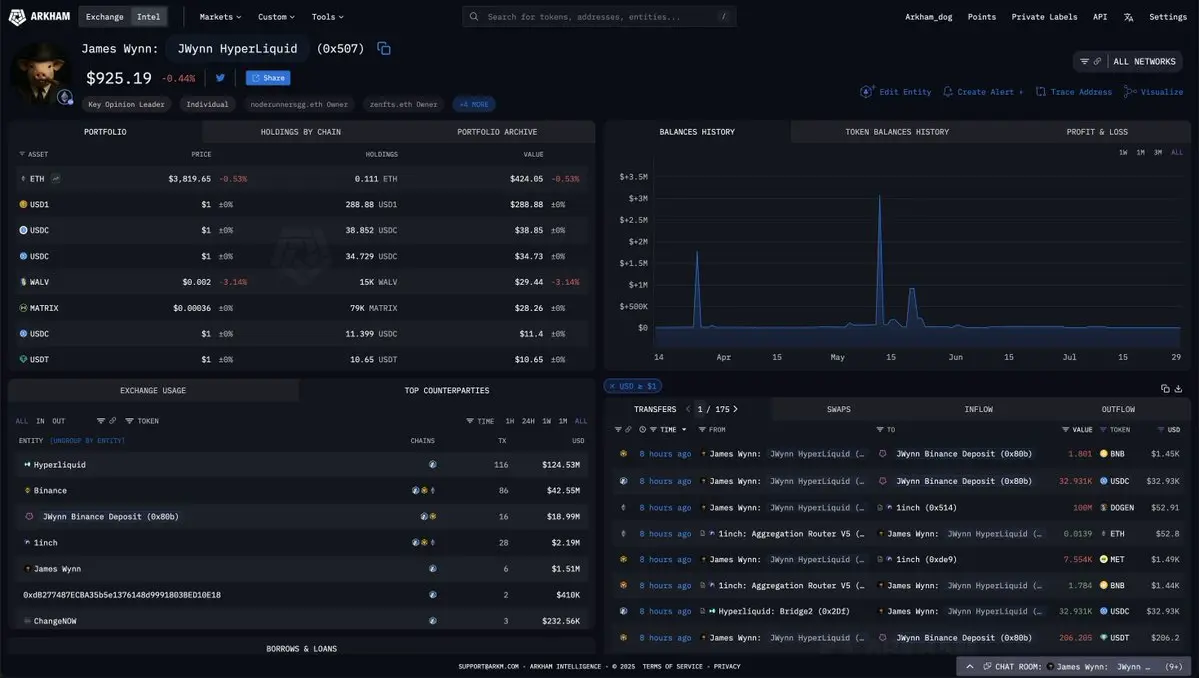1199x678 pixels.
Task: Open Terms of Service footer link
Action: tap(672, 667)
